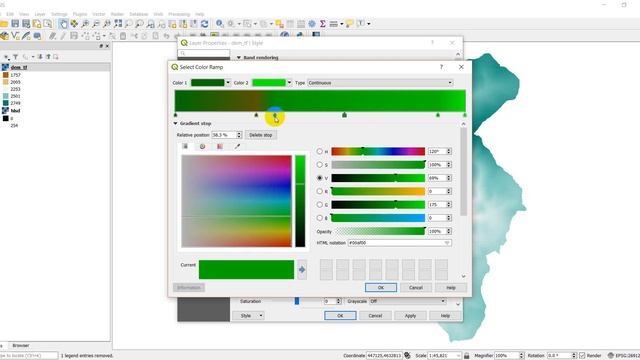The height and width of the screenshot is (360, 640).
Task: Open the Raster menu
Action: [x=117, y=14]
